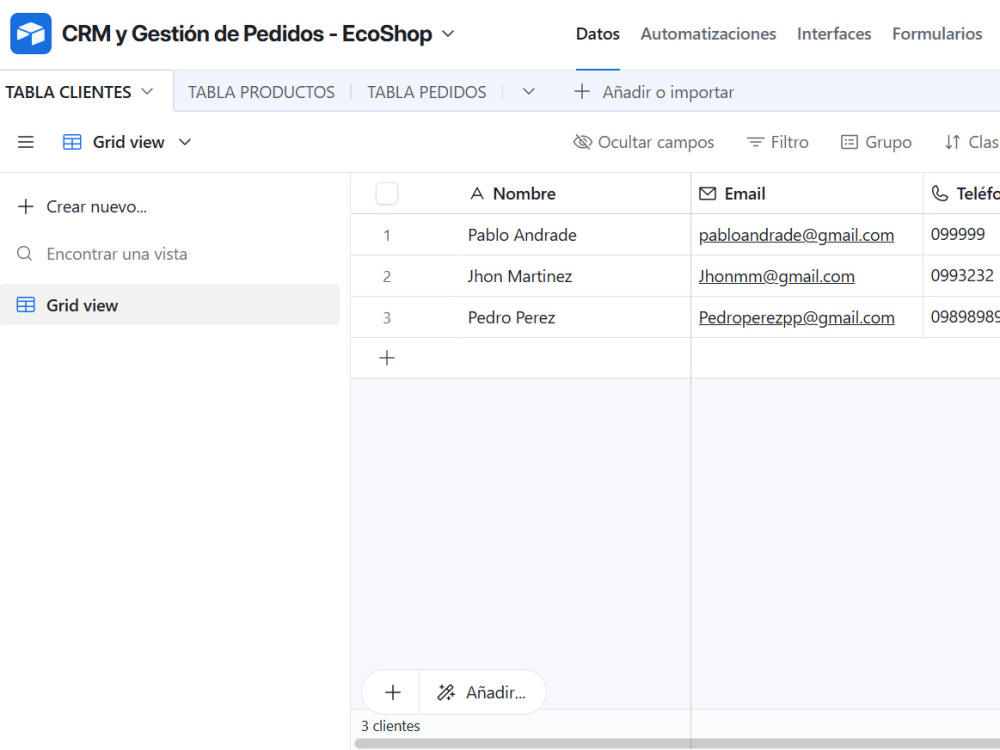The height and width of the screenshot is (750, 1000).
Task: Switch to the Interfaces tab
Action: pos(834,34)
